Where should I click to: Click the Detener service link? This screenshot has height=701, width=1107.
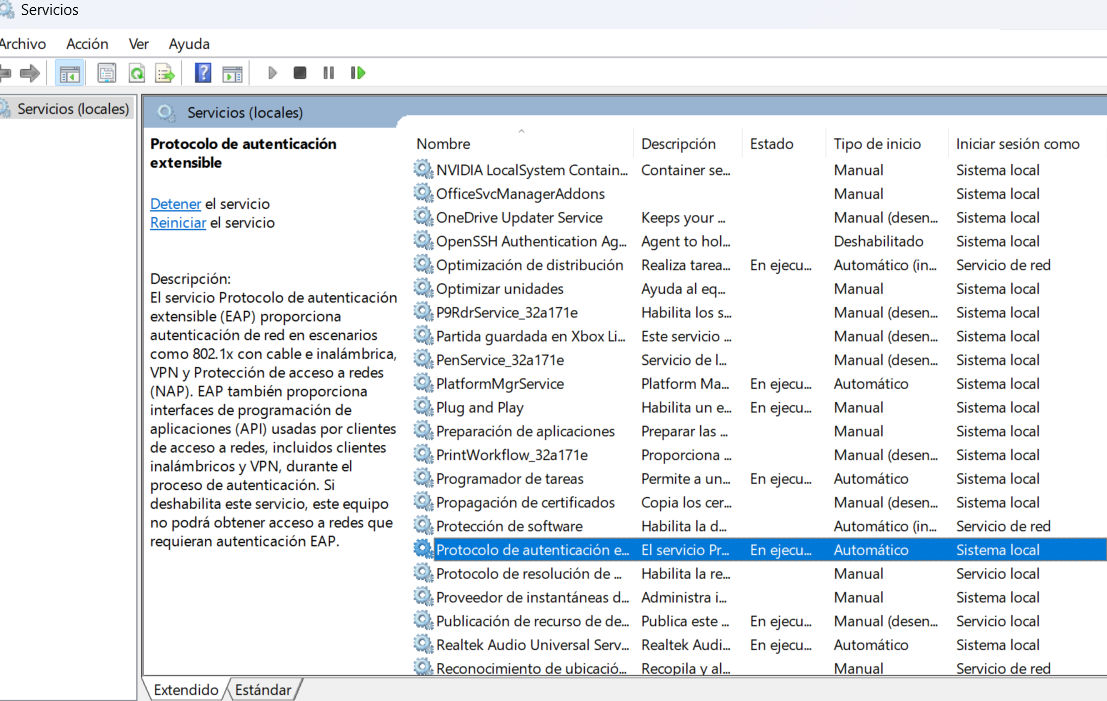175,204
